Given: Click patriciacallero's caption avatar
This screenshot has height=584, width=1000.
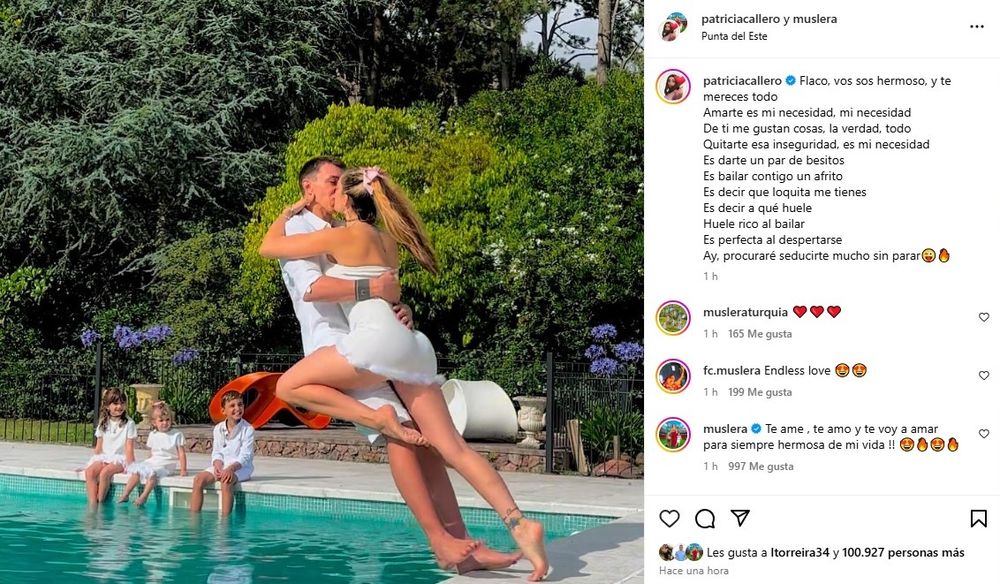Looking at the screenshot, I should [673, 87].
